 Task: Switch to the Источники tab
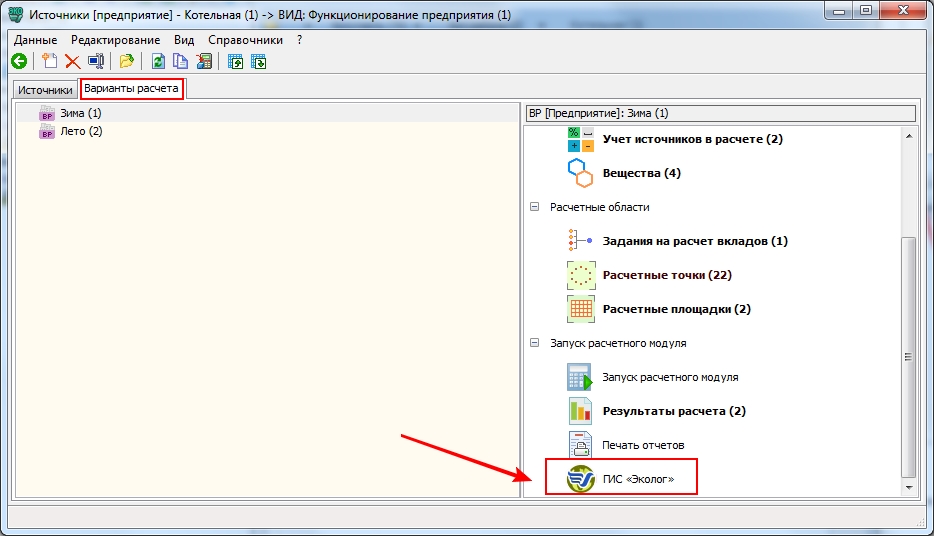(x=45, y=90)
